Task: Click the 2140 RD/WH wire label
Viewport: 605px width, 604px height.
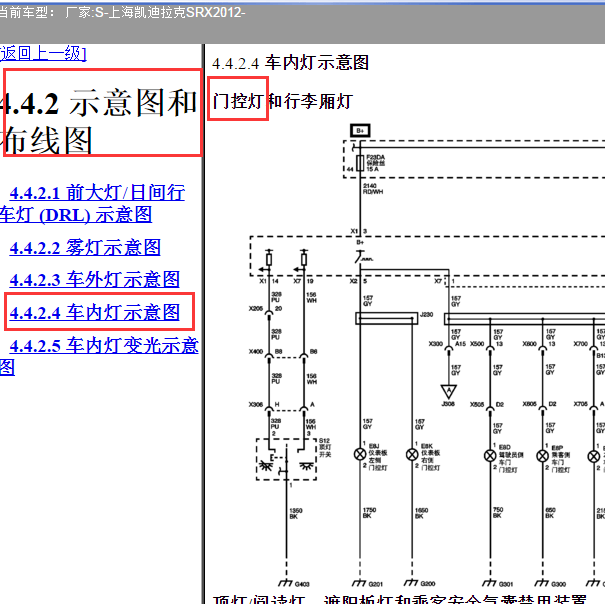Action: click(373, 189)
